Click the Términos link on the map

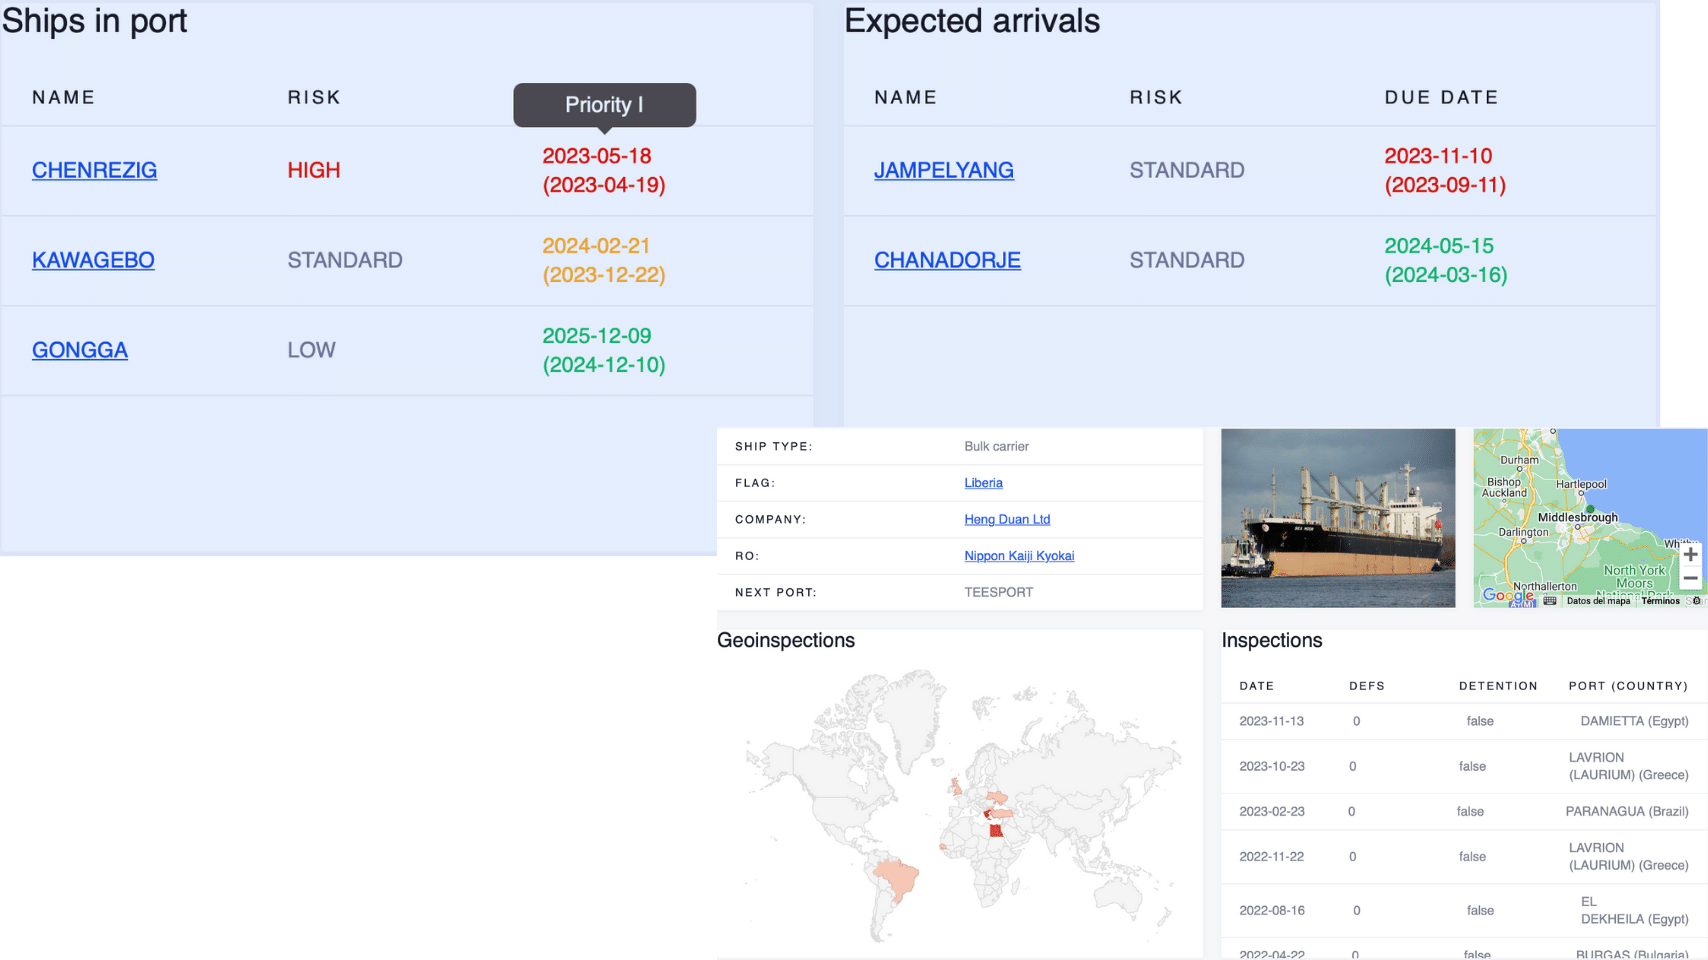[x=1660, y=601]
